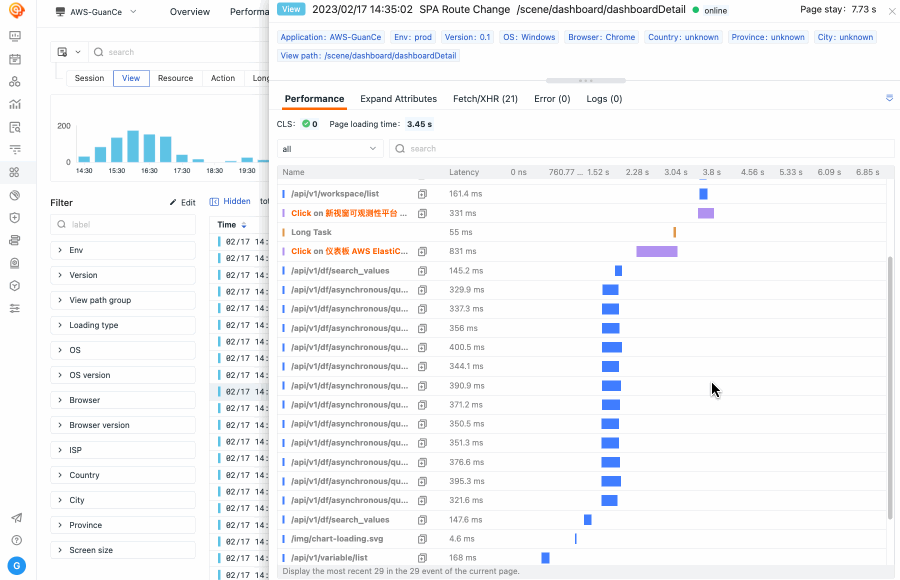The image size is (900, 580).
Task: Click the View path tag
Action: point(368,56)
